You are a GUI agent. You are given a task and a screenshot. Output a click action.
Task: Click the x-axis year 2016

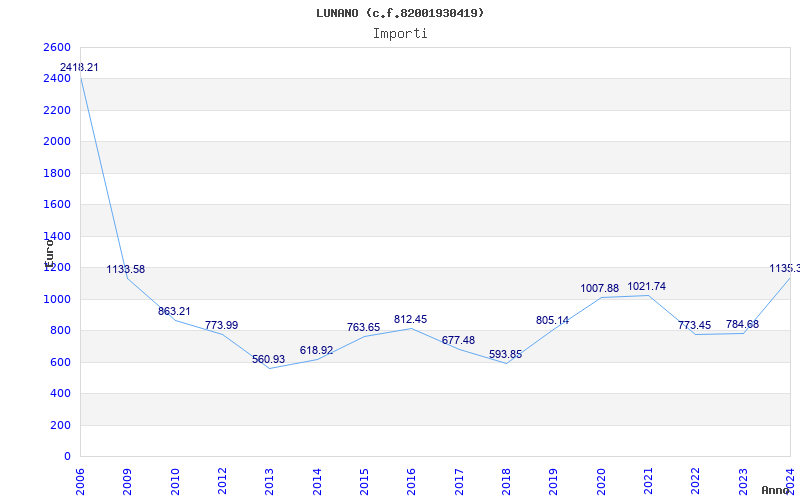pyautogui.click(x=411, y=481)
